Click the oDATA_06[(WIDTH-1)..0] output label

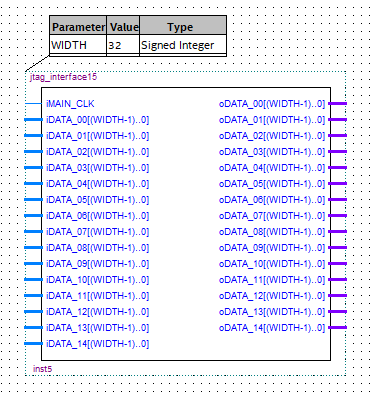click(x=272, y=200)
